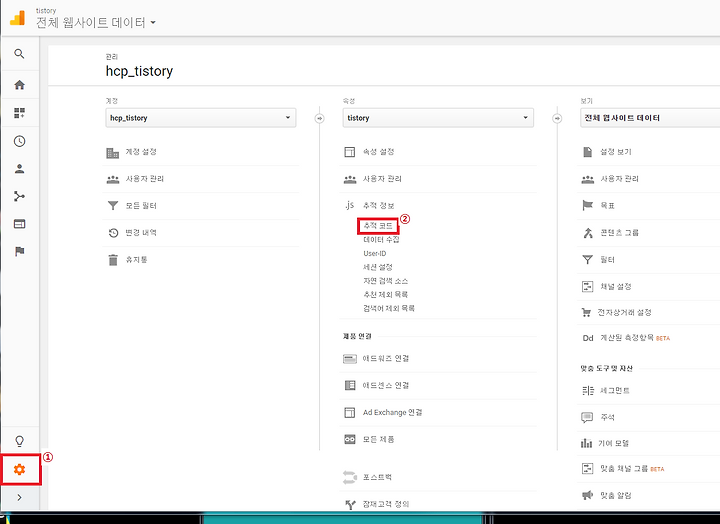Open the 세션 설정 link
This screenshot has height=524, width=720.
378,267
